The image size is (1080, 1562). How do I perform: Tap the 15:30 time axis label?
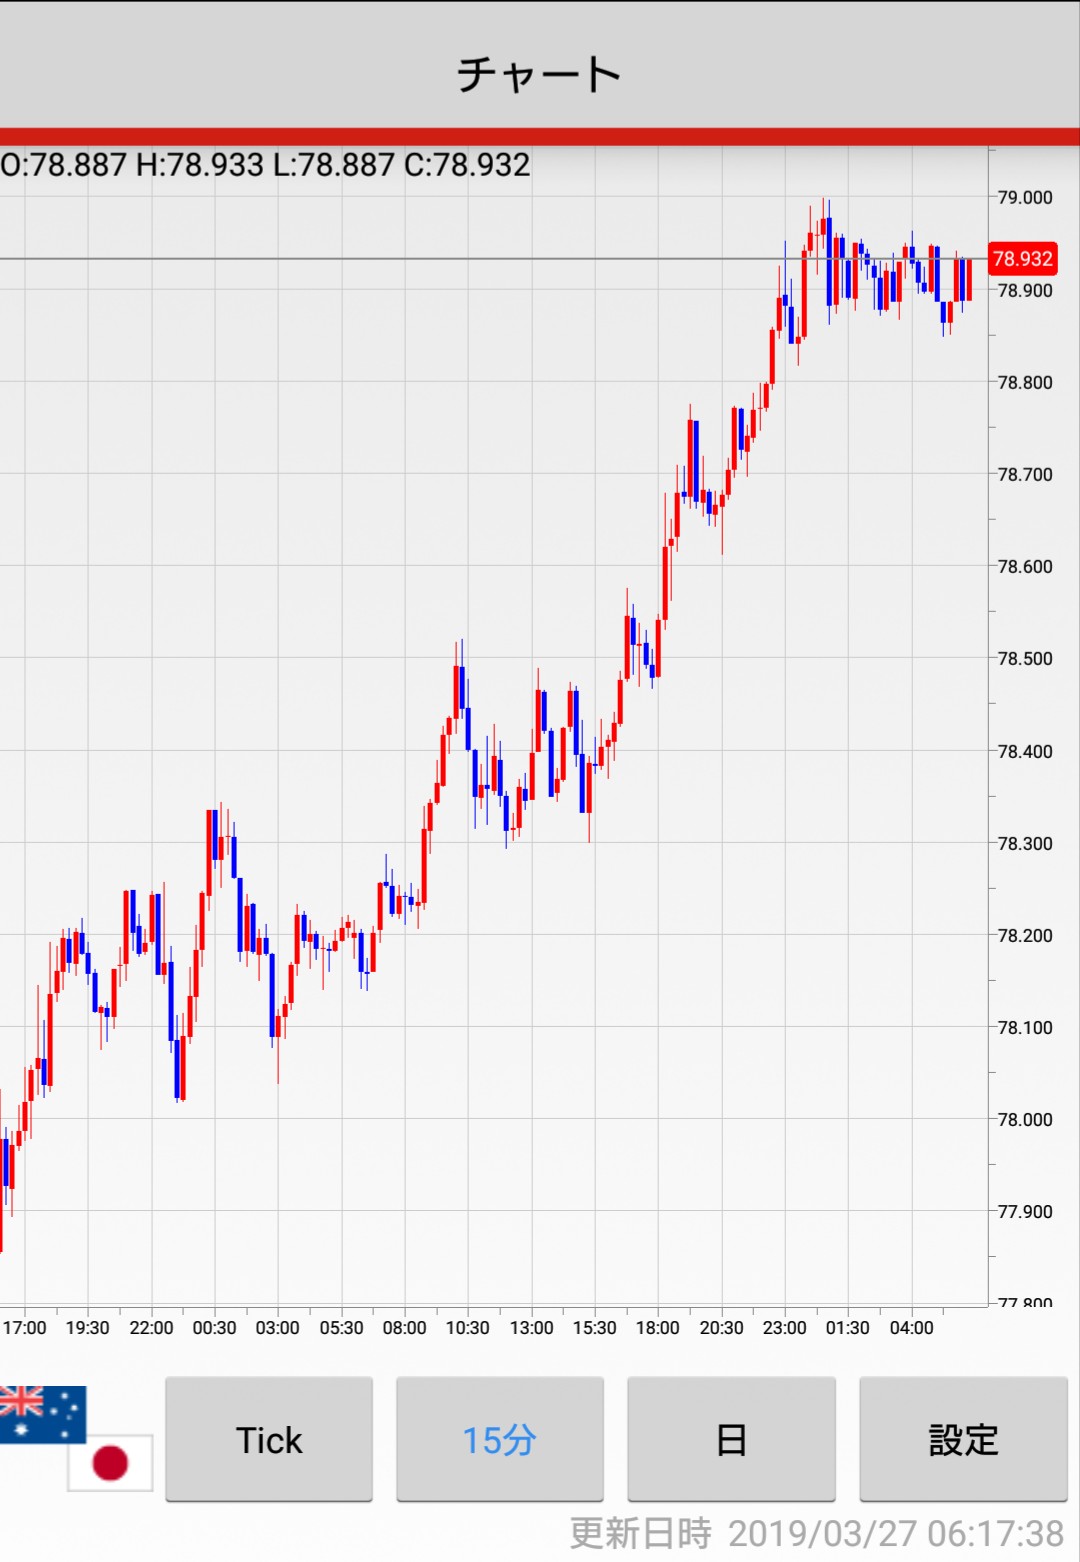pyautogui.click(x=594, y=1328)
